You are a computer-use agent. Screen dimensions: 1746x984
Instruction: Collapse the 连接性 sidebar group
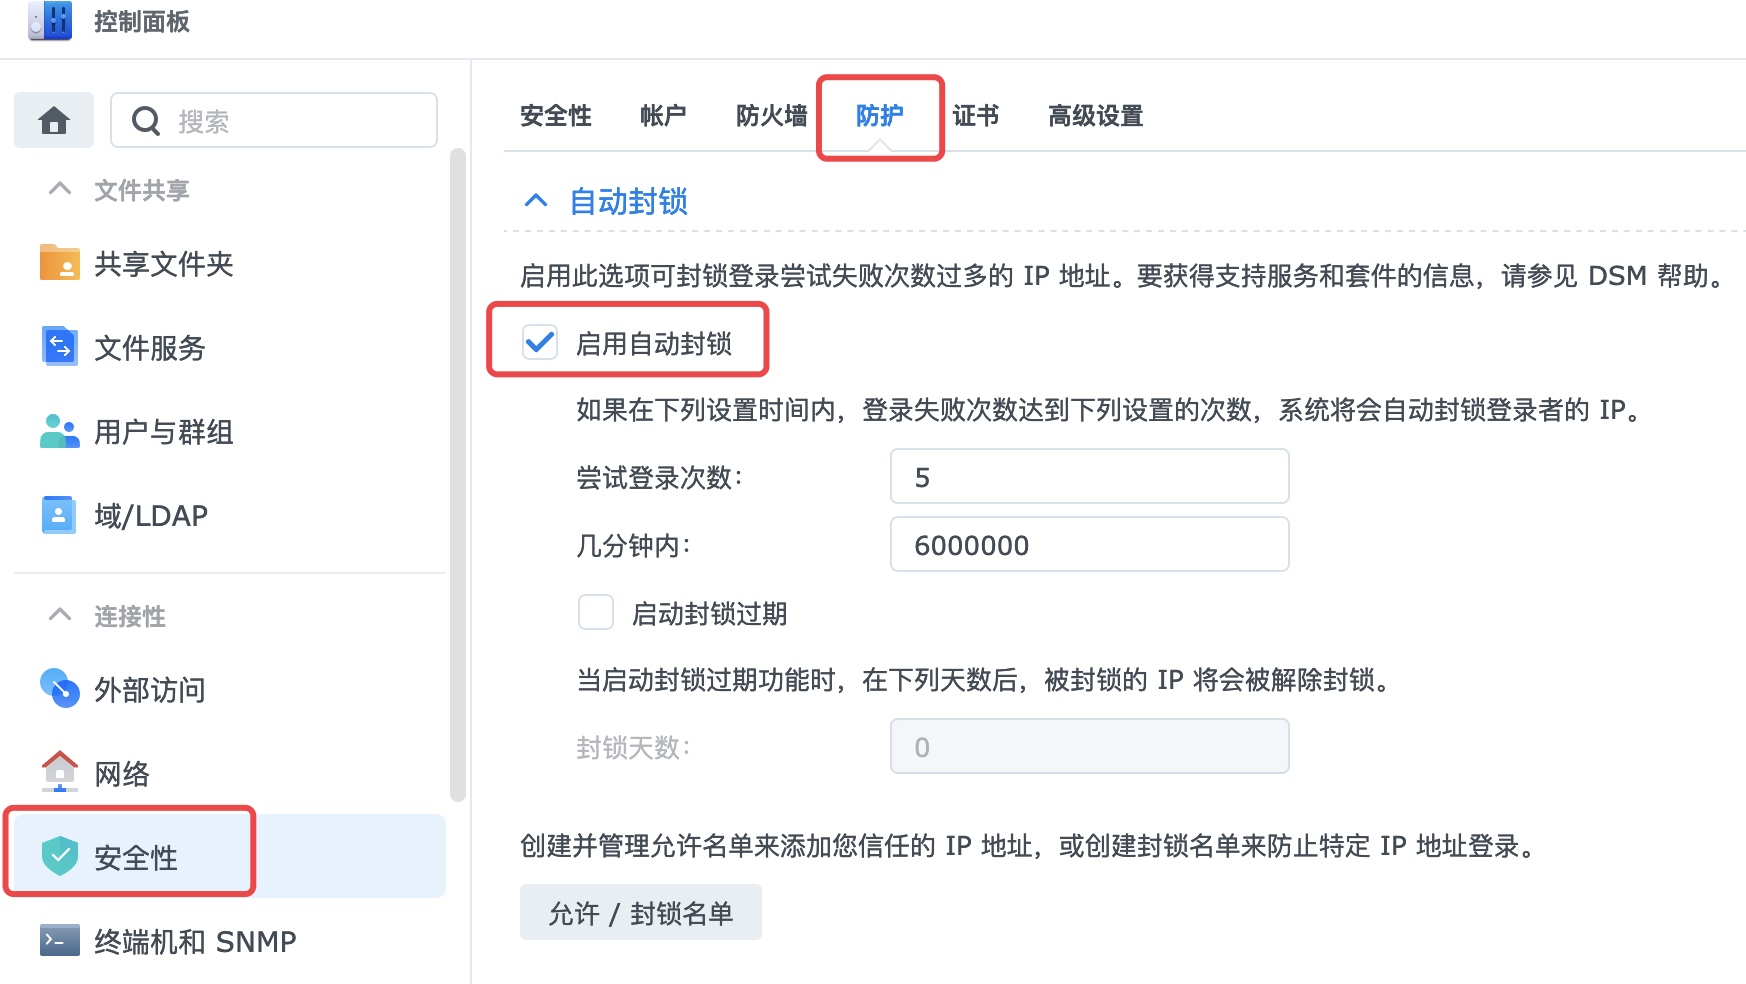click(x=60, y=614)
